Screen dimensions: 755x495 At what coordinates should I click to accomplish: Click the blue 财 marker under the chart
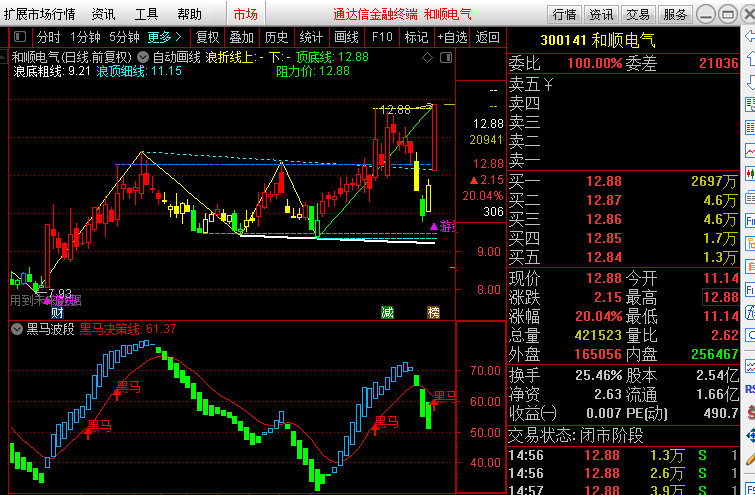click(57, 313)
